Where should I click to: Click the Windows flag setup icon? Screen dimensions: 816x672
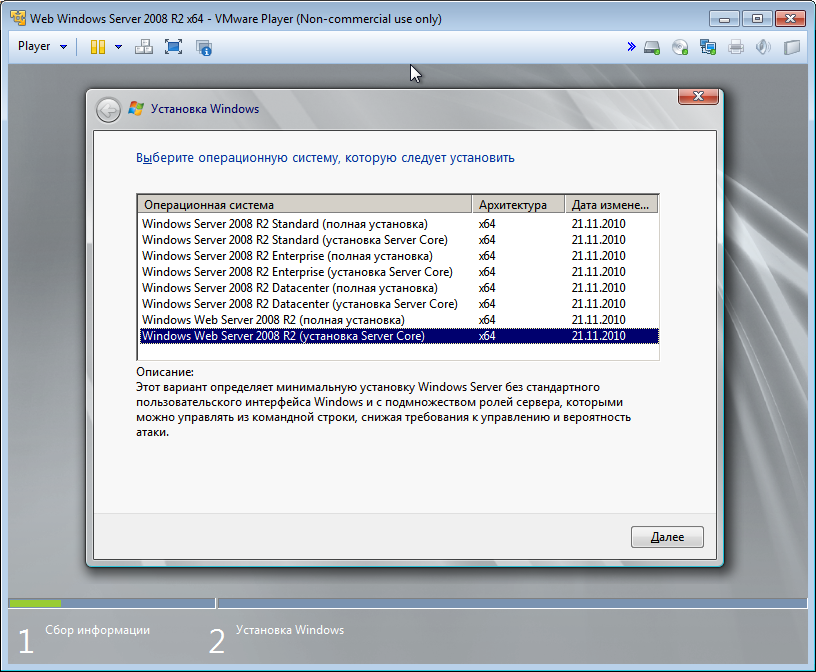[136, 109]
